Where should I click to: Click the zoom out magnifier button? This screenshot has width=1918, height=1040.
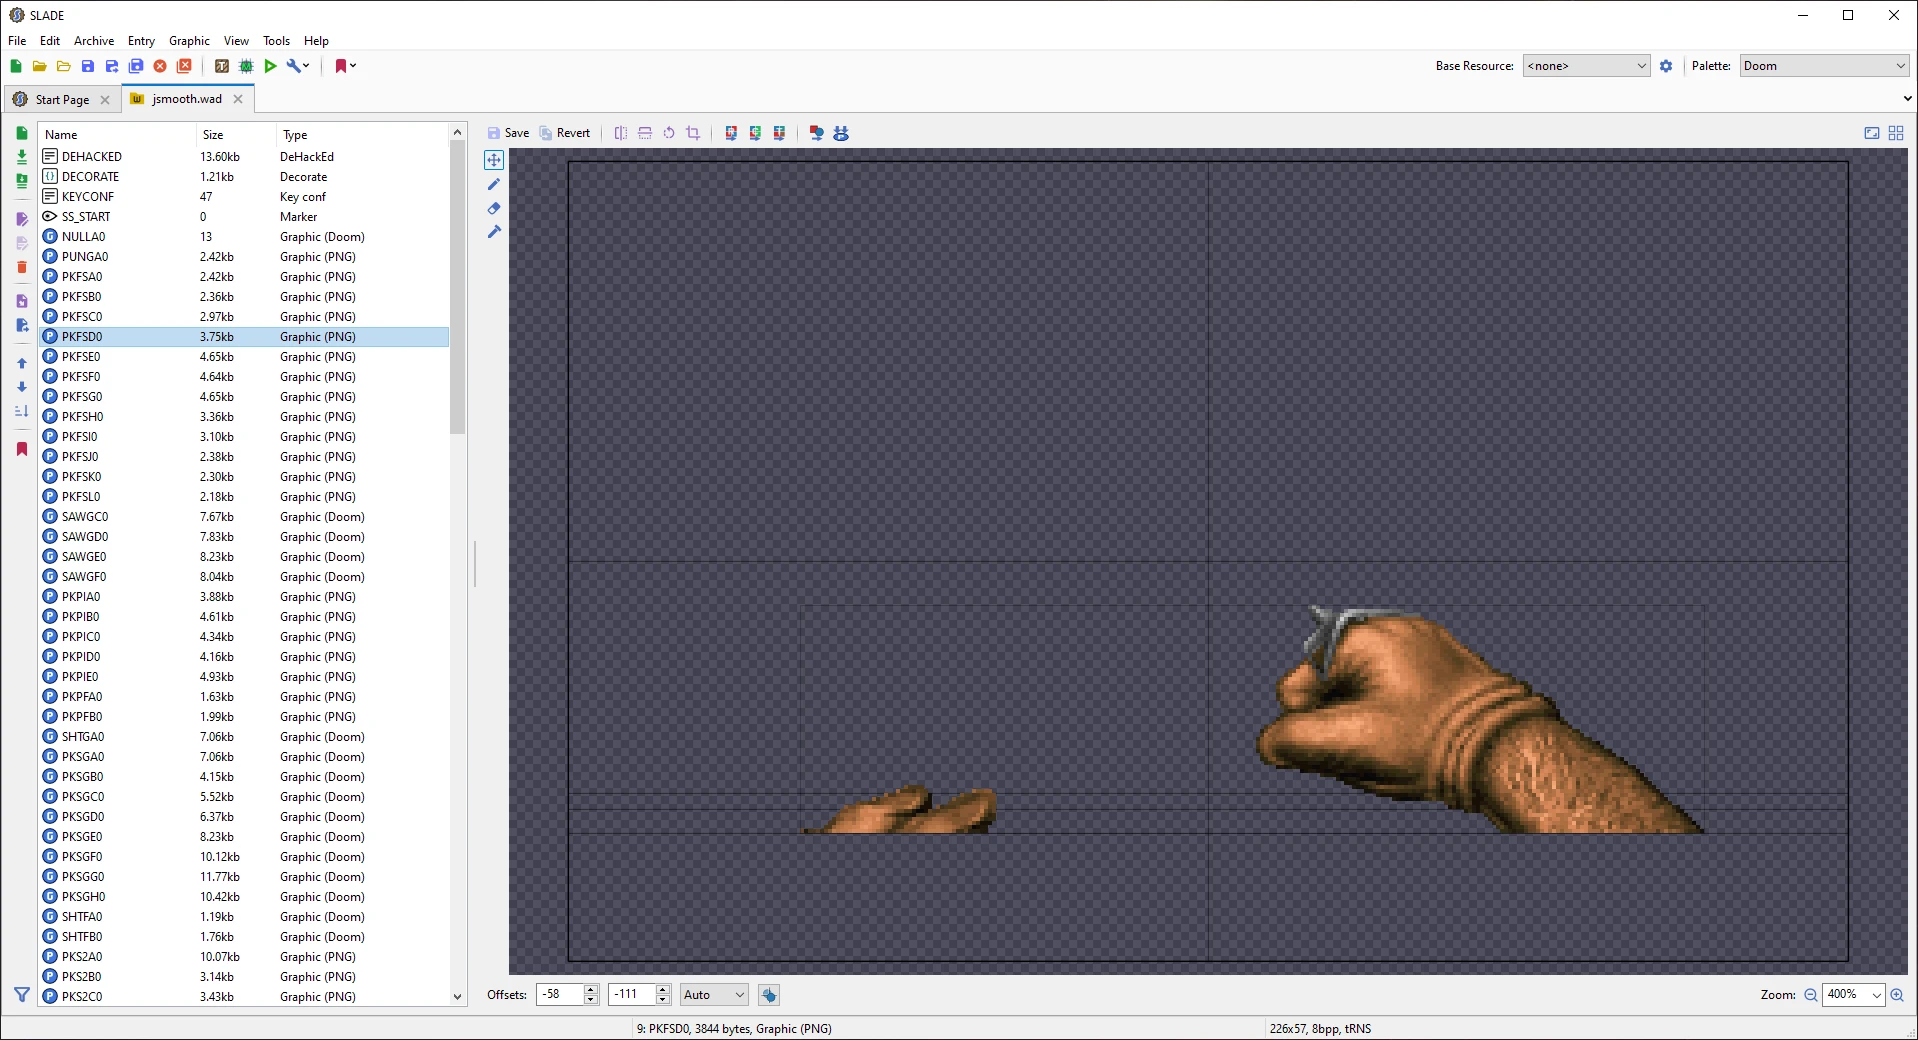click(1810, 995)
